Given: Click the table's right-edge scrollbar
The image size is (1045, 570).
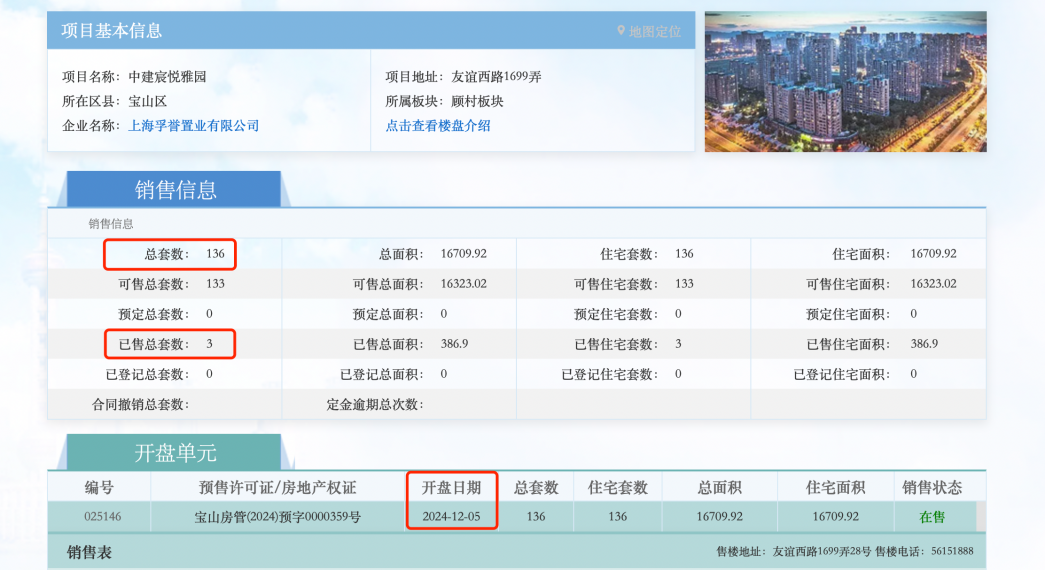Looking at the screenshot, I should [981, 517].
